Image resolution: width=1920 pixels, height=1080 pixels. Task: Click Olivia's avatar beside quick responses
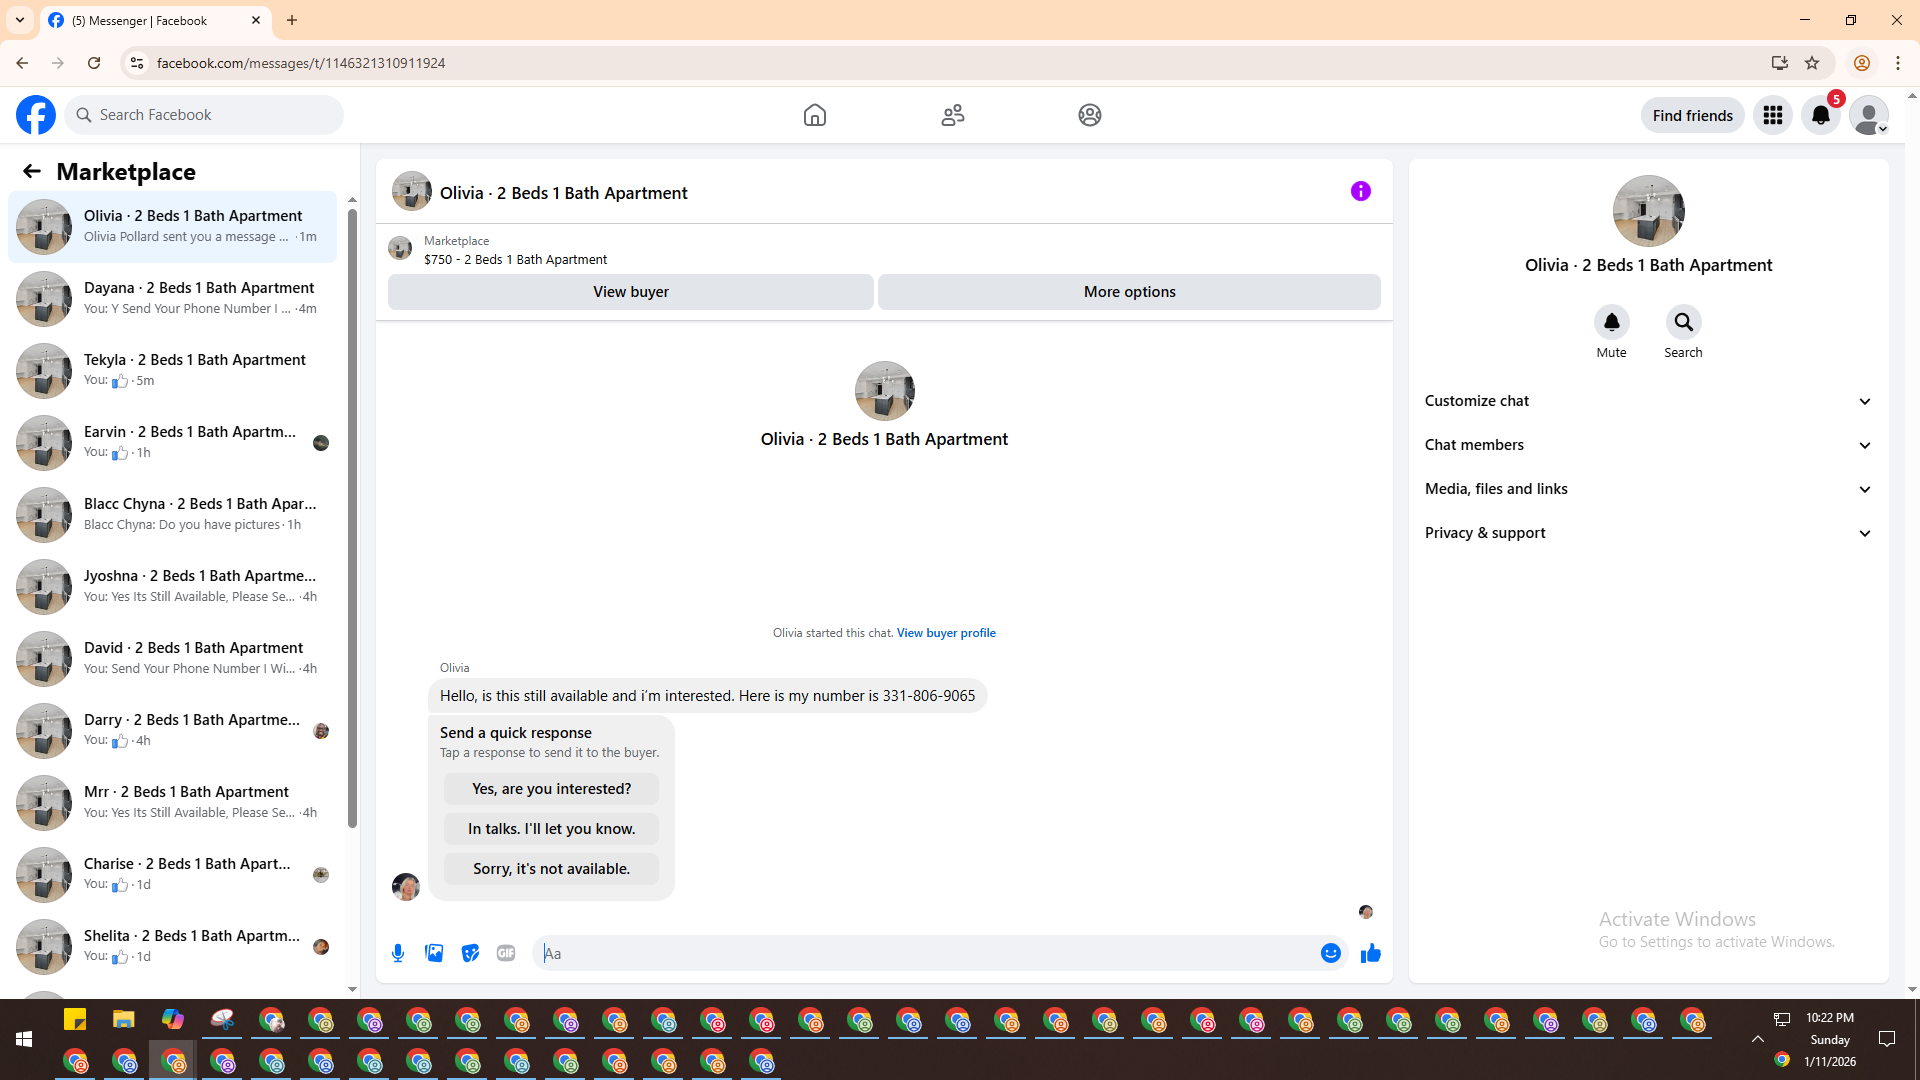(x=405, y=886)
